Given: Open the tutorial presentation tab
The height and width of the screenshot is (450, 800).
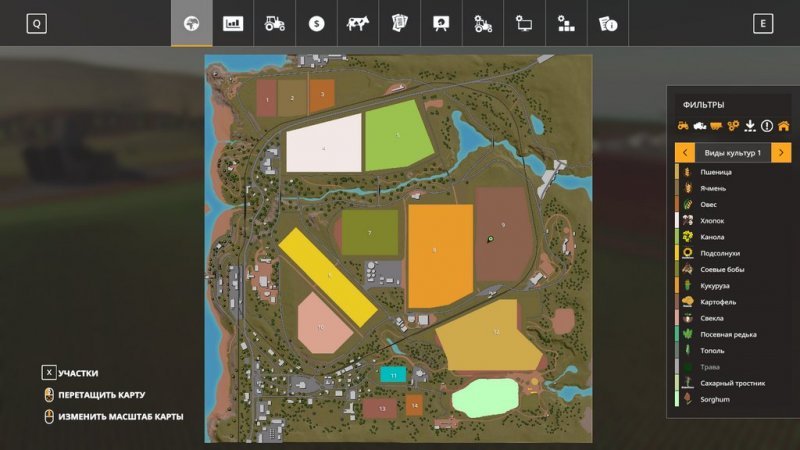Looking at the screenshot, I should [441, 23].
